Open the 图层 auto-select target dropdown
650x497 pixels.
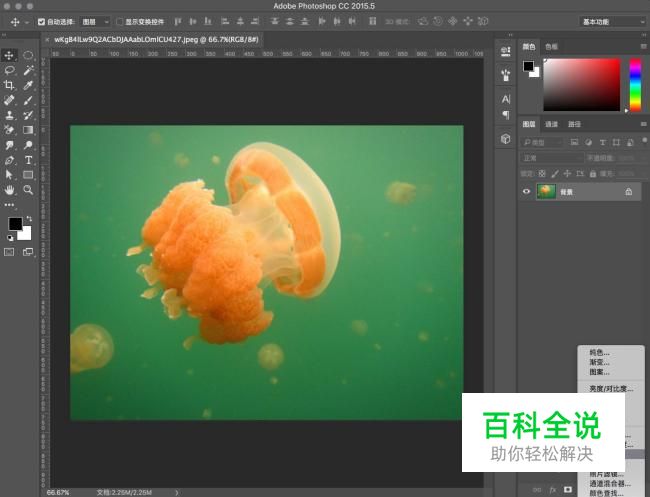(x=95, y=21)
